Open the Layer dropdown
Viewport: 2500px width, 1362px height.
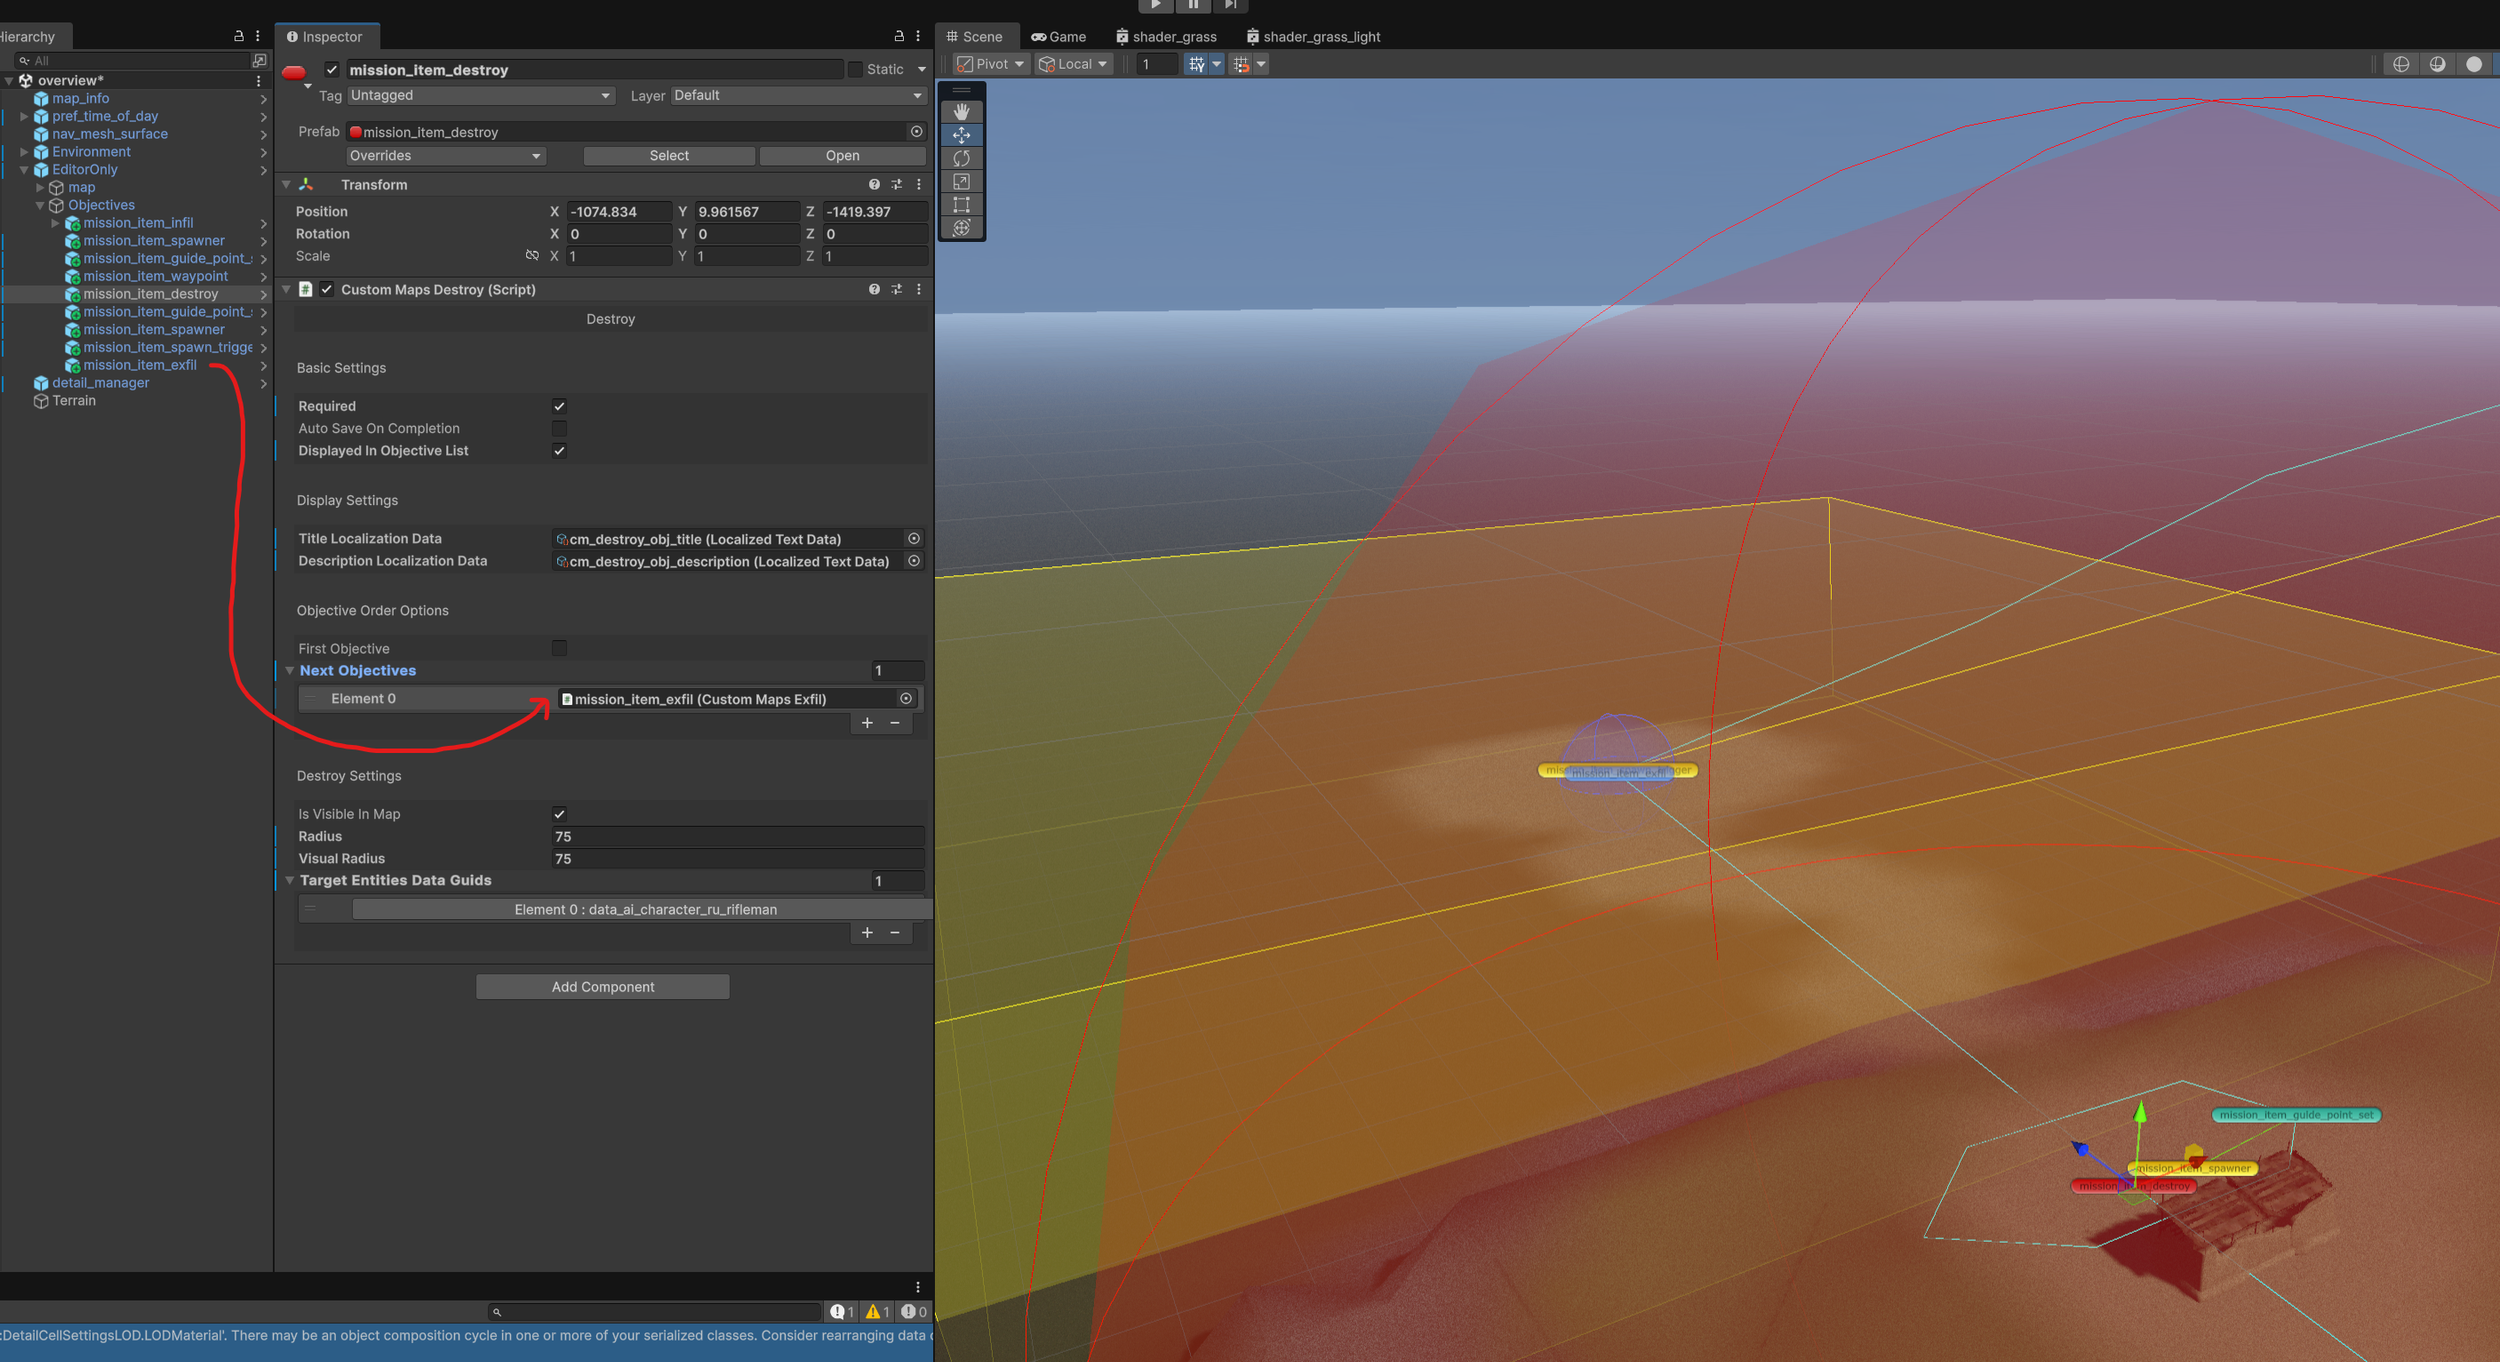click(x=797, y=95)
